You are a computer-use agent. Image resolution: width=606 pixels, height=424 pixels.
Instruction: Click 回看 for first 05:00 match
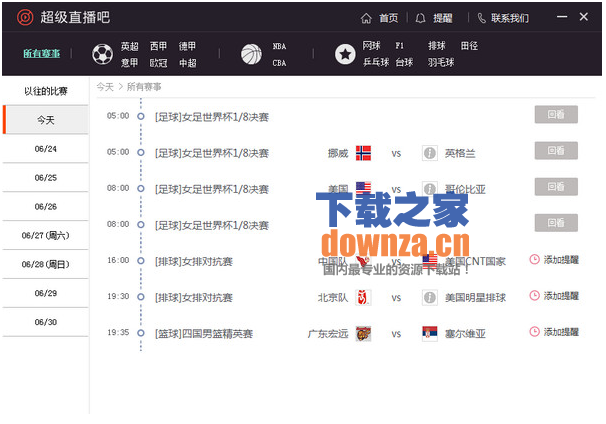pos(556,114)
